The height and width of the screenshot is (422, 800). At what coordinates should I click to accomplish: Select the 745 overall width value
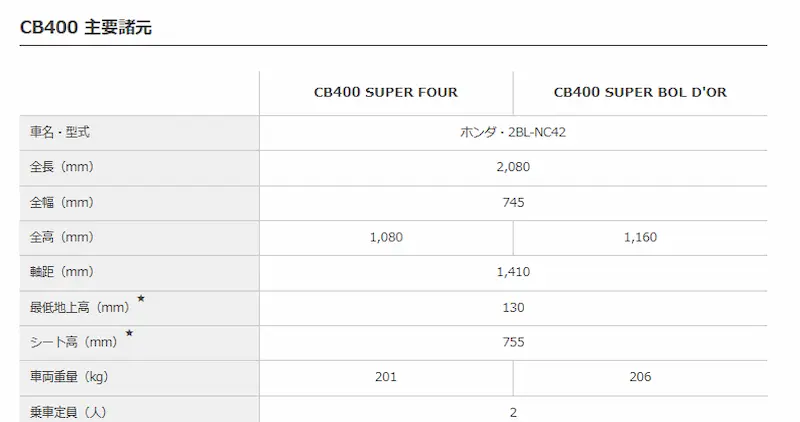(512, 202)
